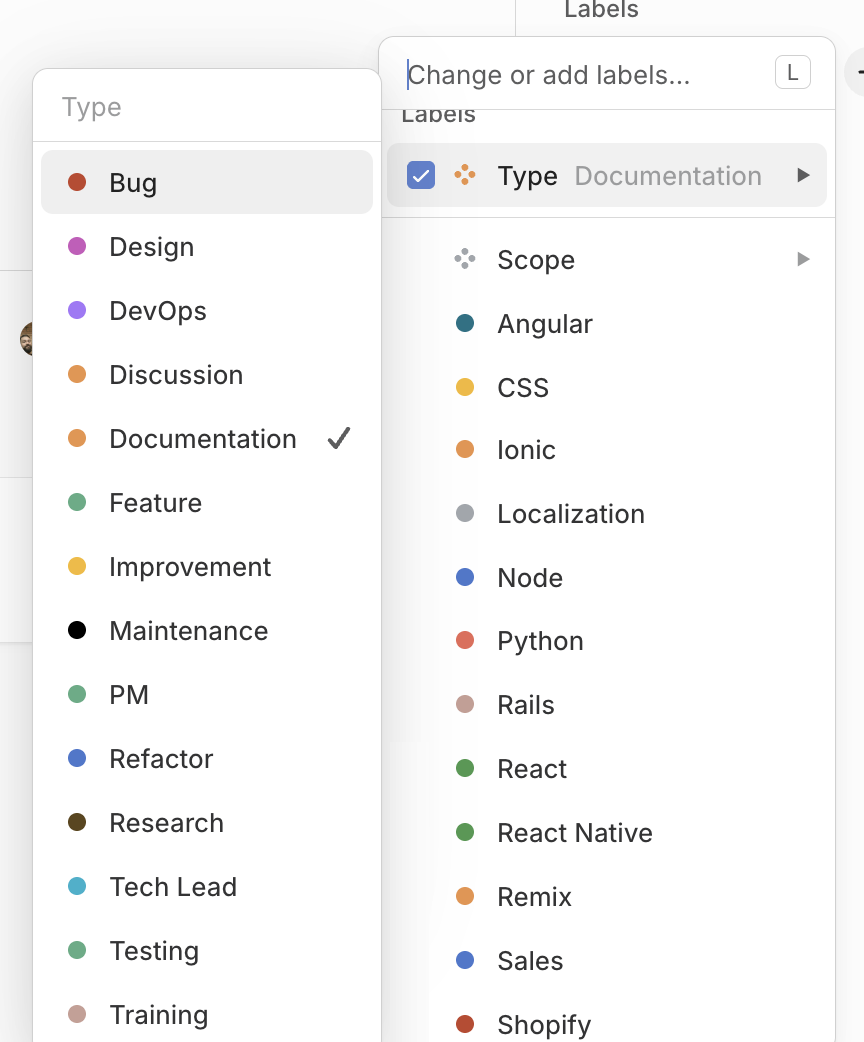Expand the Type submenu arrow

point(803,175)
